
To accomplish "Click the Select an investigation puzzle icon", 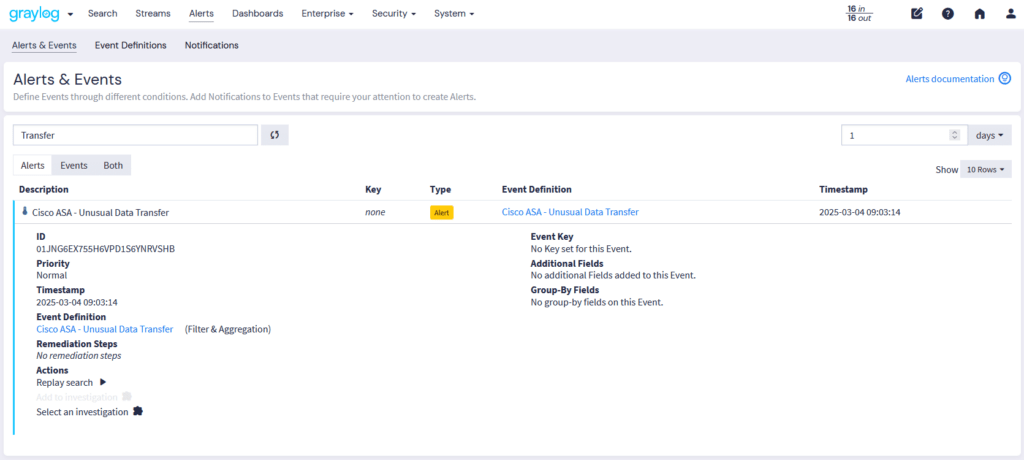I will tap(138, 411).
